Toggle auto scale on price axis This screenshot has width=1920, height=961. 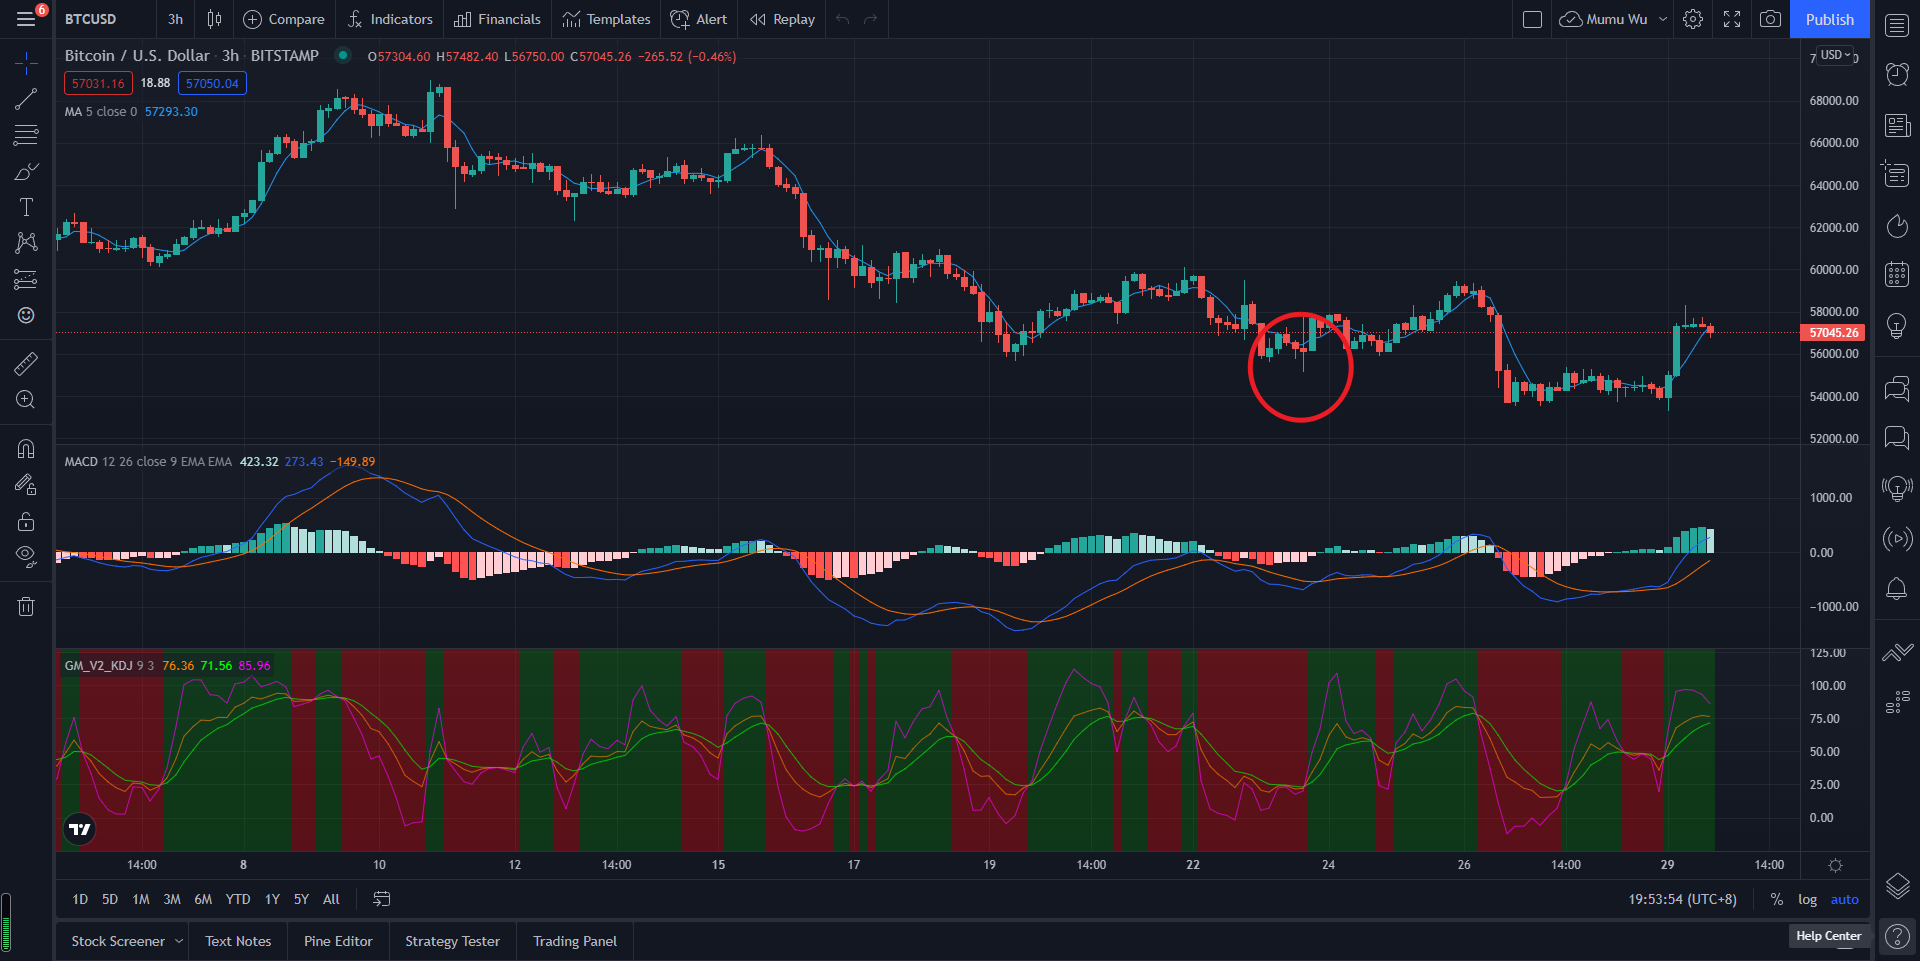pyautogui.click(x=1844, y=899)
